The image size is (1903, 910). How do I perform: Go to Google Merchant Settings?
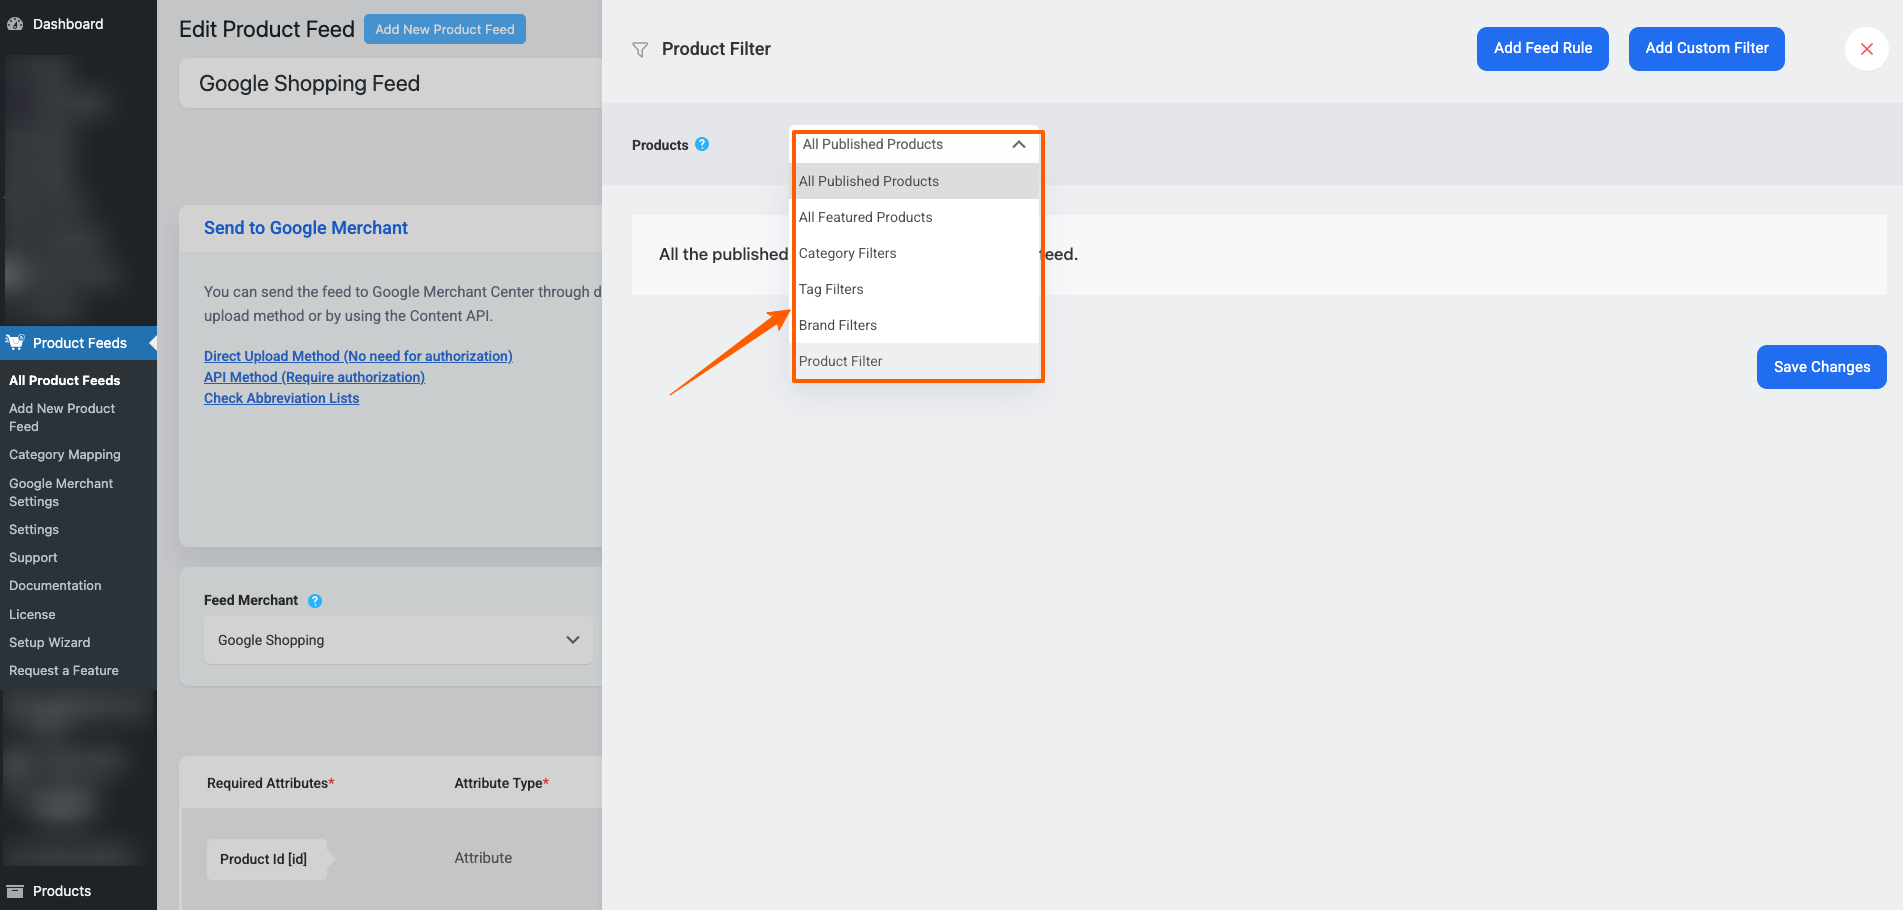click(x=61, y=492)
